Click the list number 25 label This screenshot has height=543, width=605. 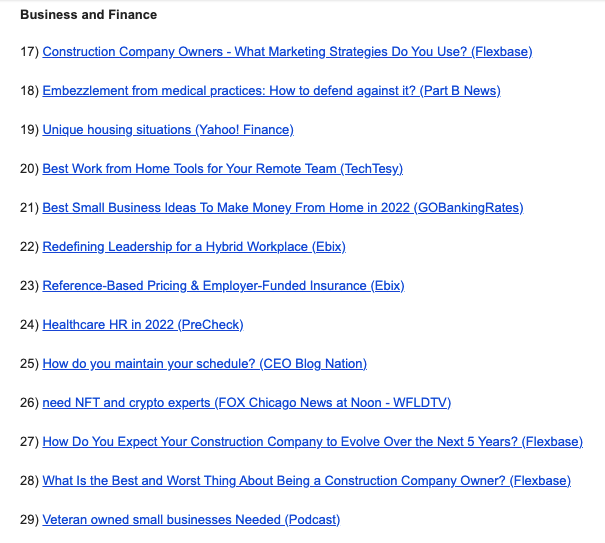[29, 364]
